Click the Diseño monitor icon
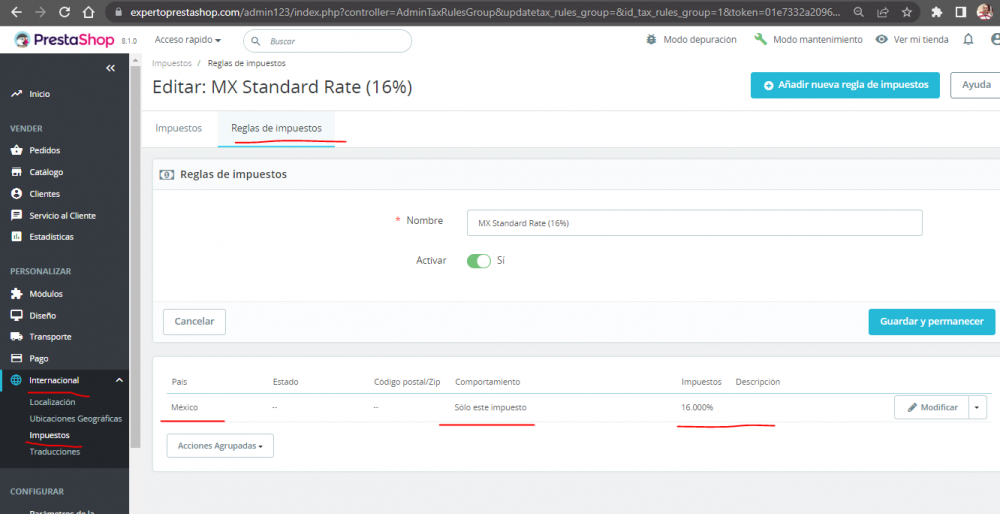 [x=17, y=316]
